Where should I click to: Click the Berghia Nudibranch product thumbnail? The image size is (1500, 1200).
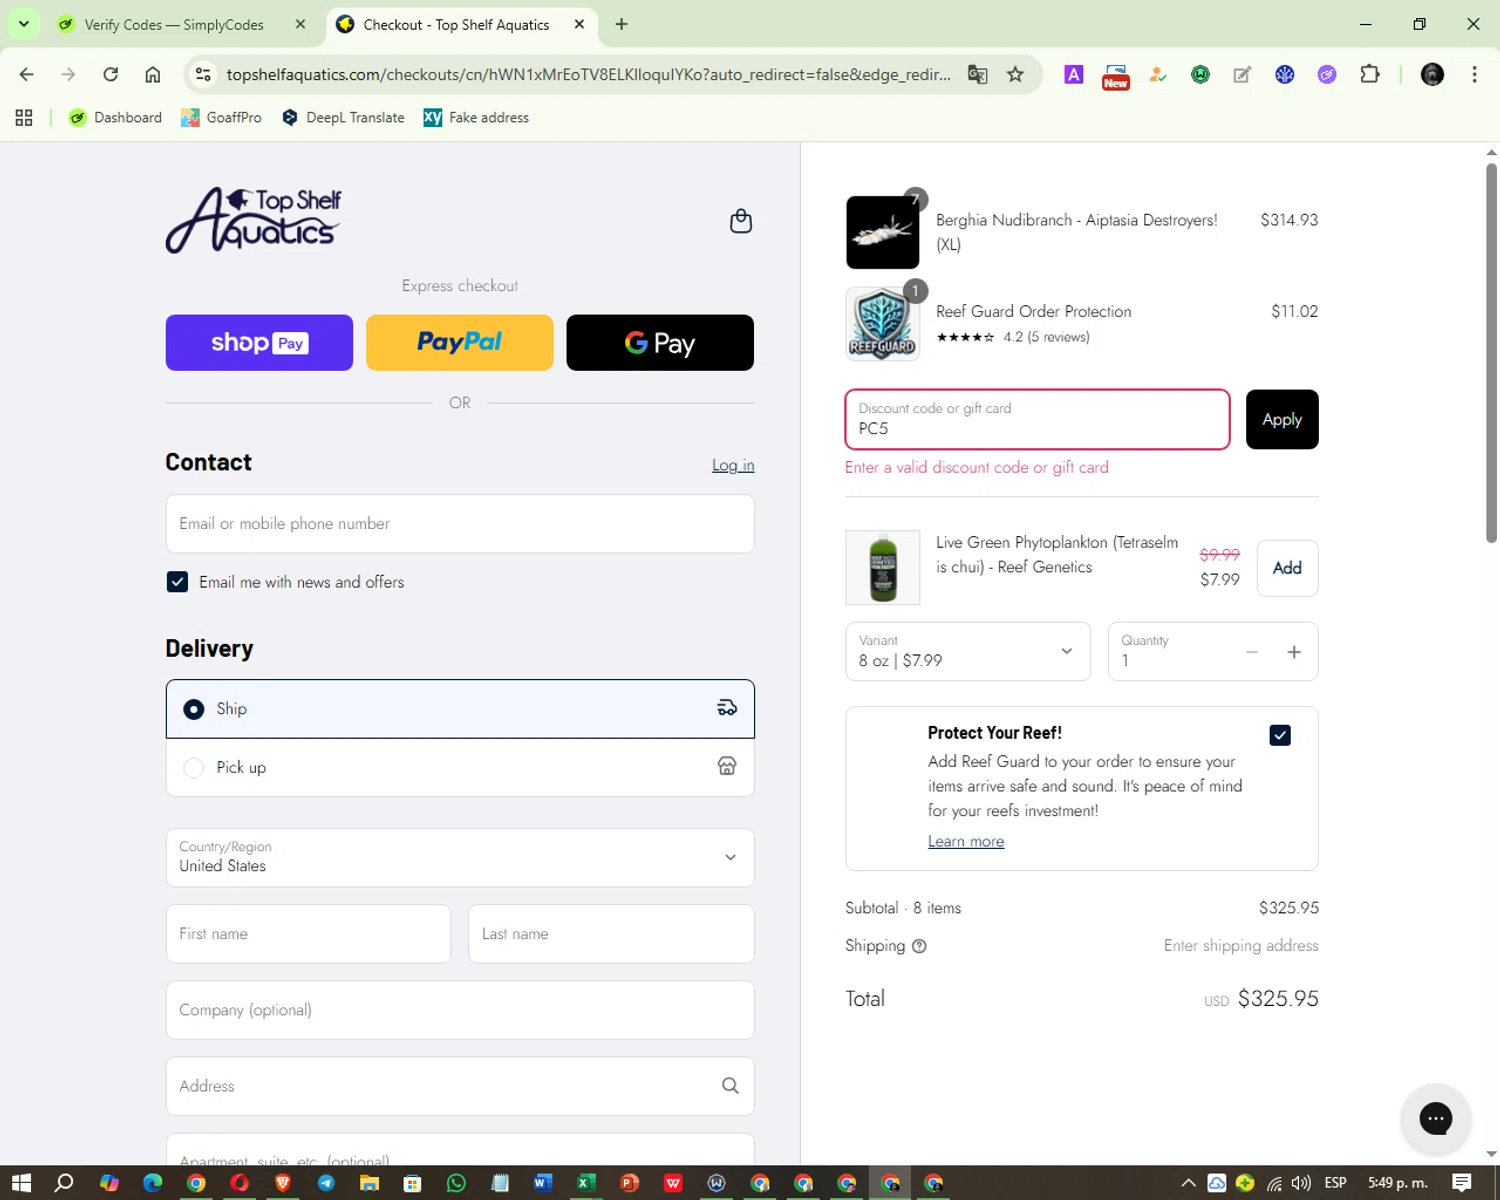[882, 232]
